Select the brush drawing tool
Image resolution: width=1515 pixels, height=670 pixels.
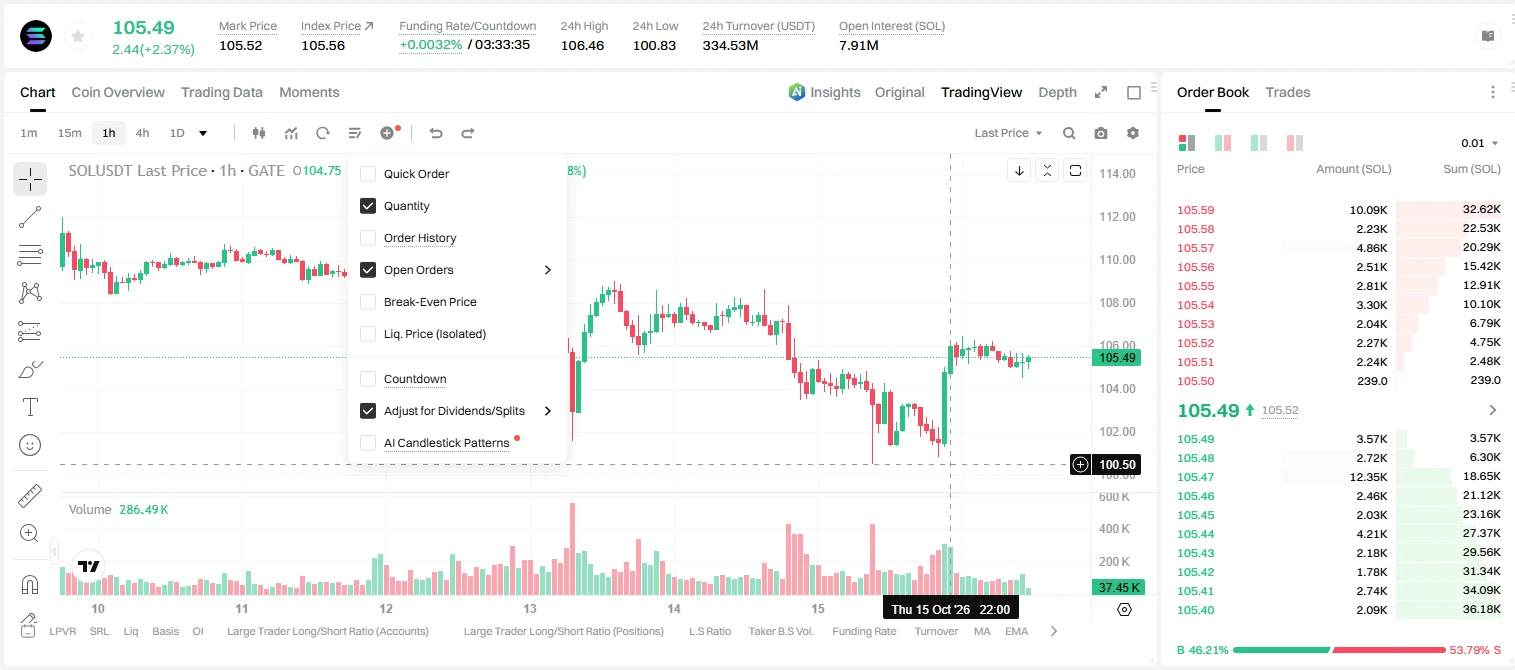click(30, 369)
